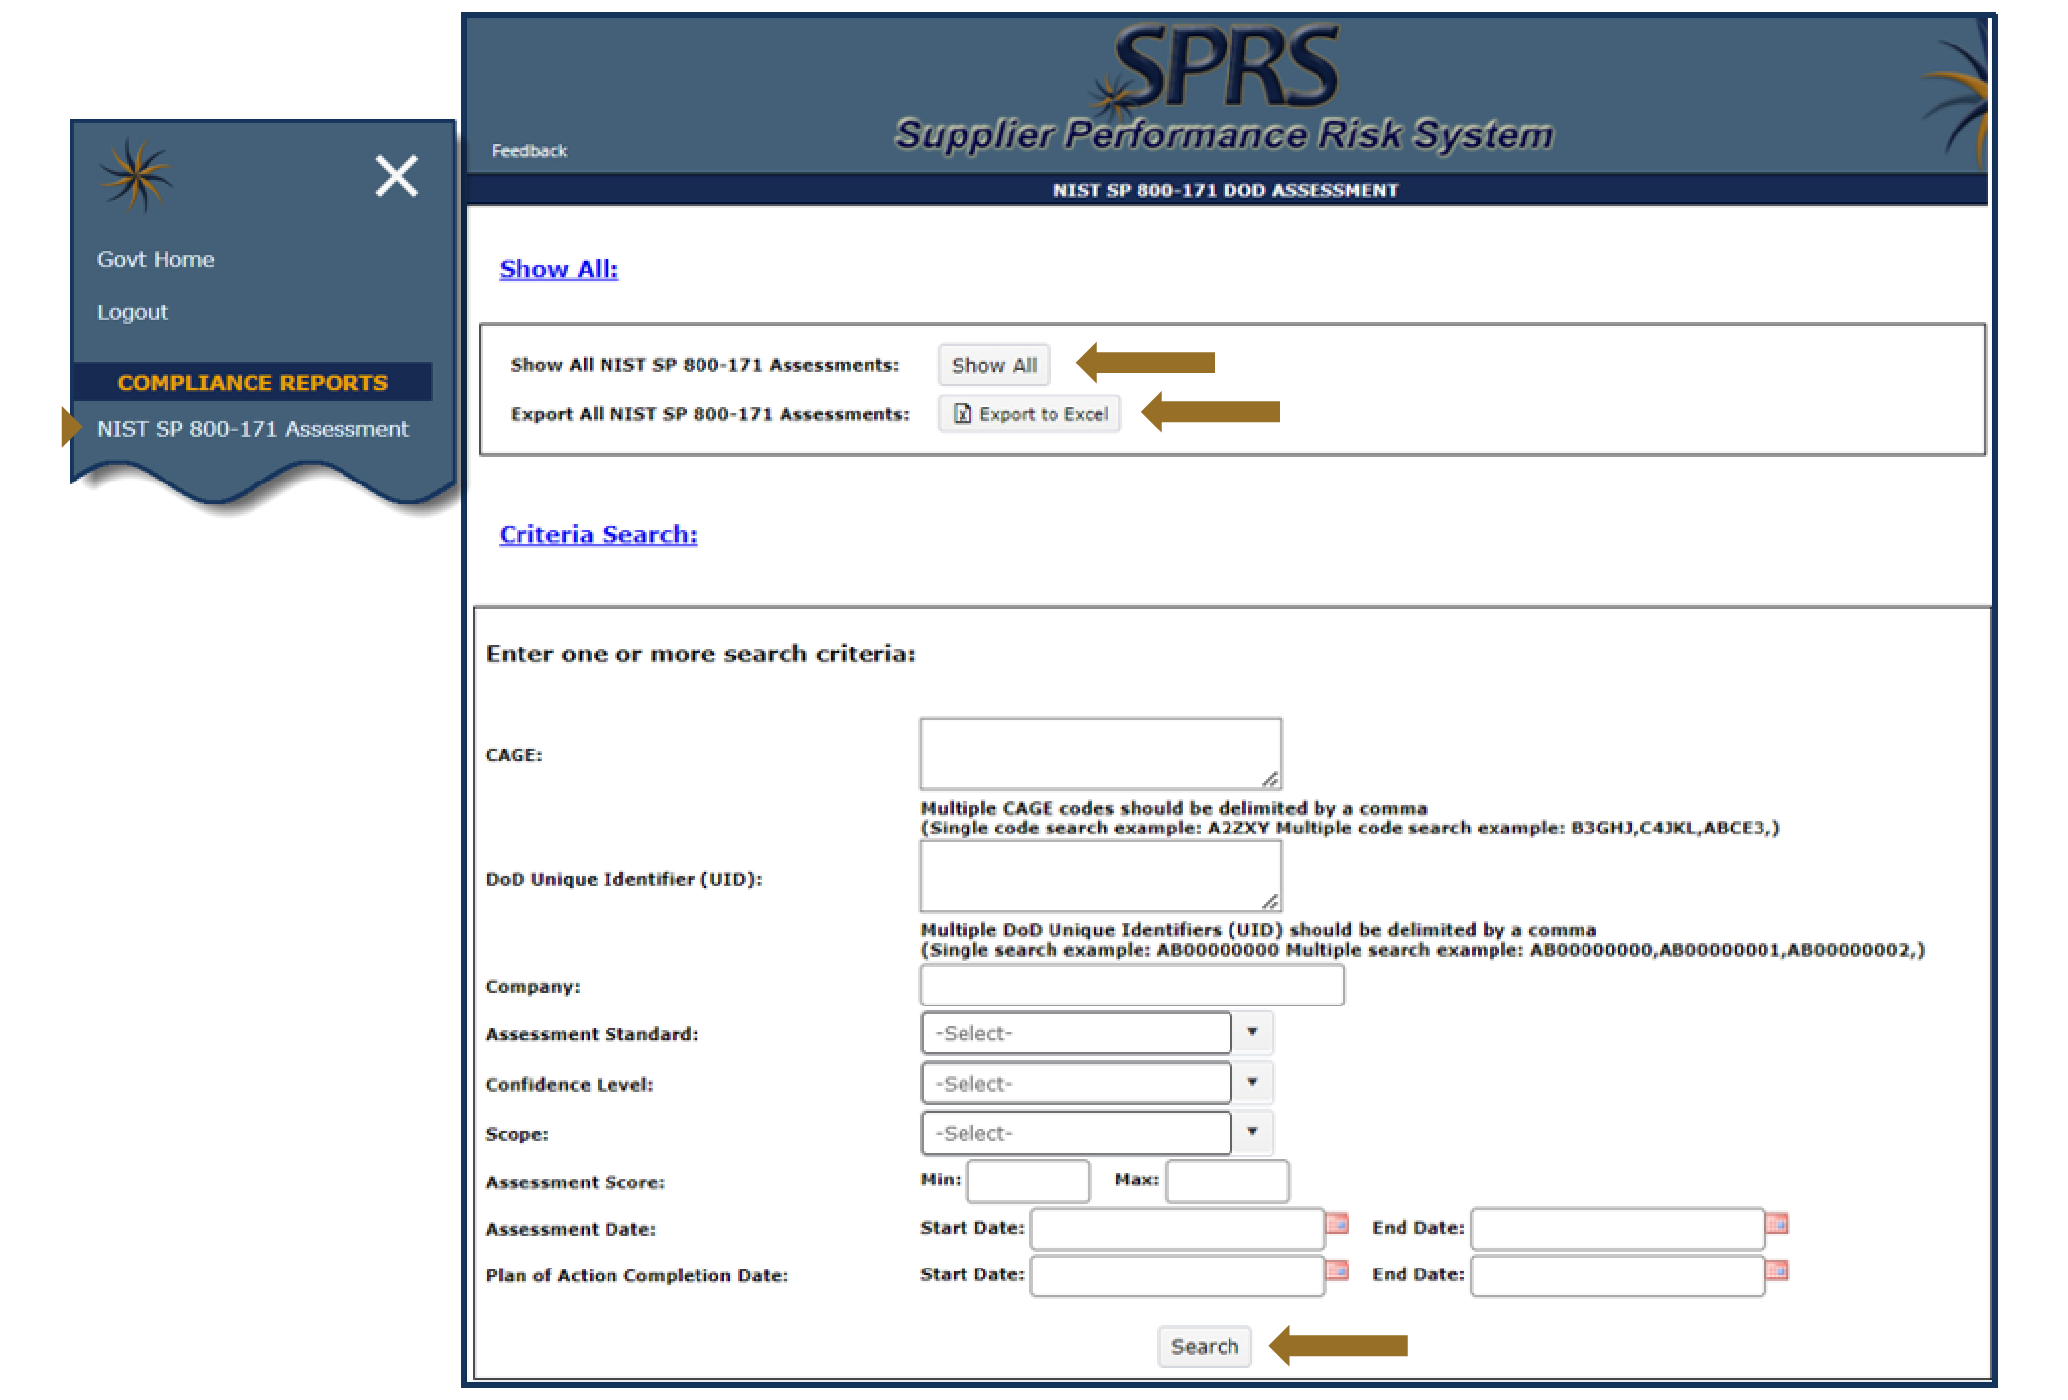Image resolution: width=2068 pixels, height=1400 pixels.
Task: Open calendar for Assessment Date end
Action: pos(1777,1223)
